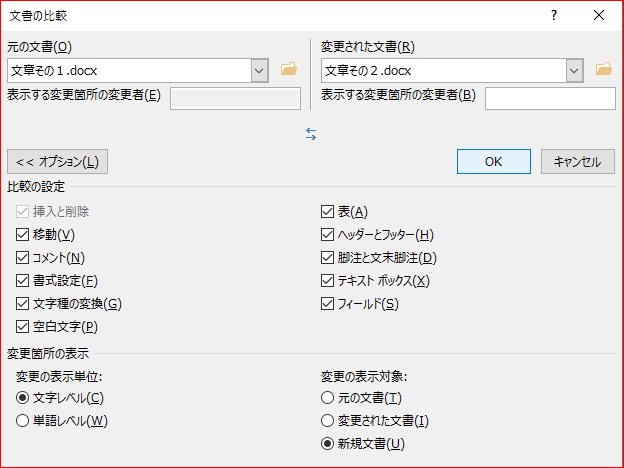Uncheck the ヘッダーとフッター(H) option
The image size is (624, 468).
pyautogui.click(x=327, y=235)
